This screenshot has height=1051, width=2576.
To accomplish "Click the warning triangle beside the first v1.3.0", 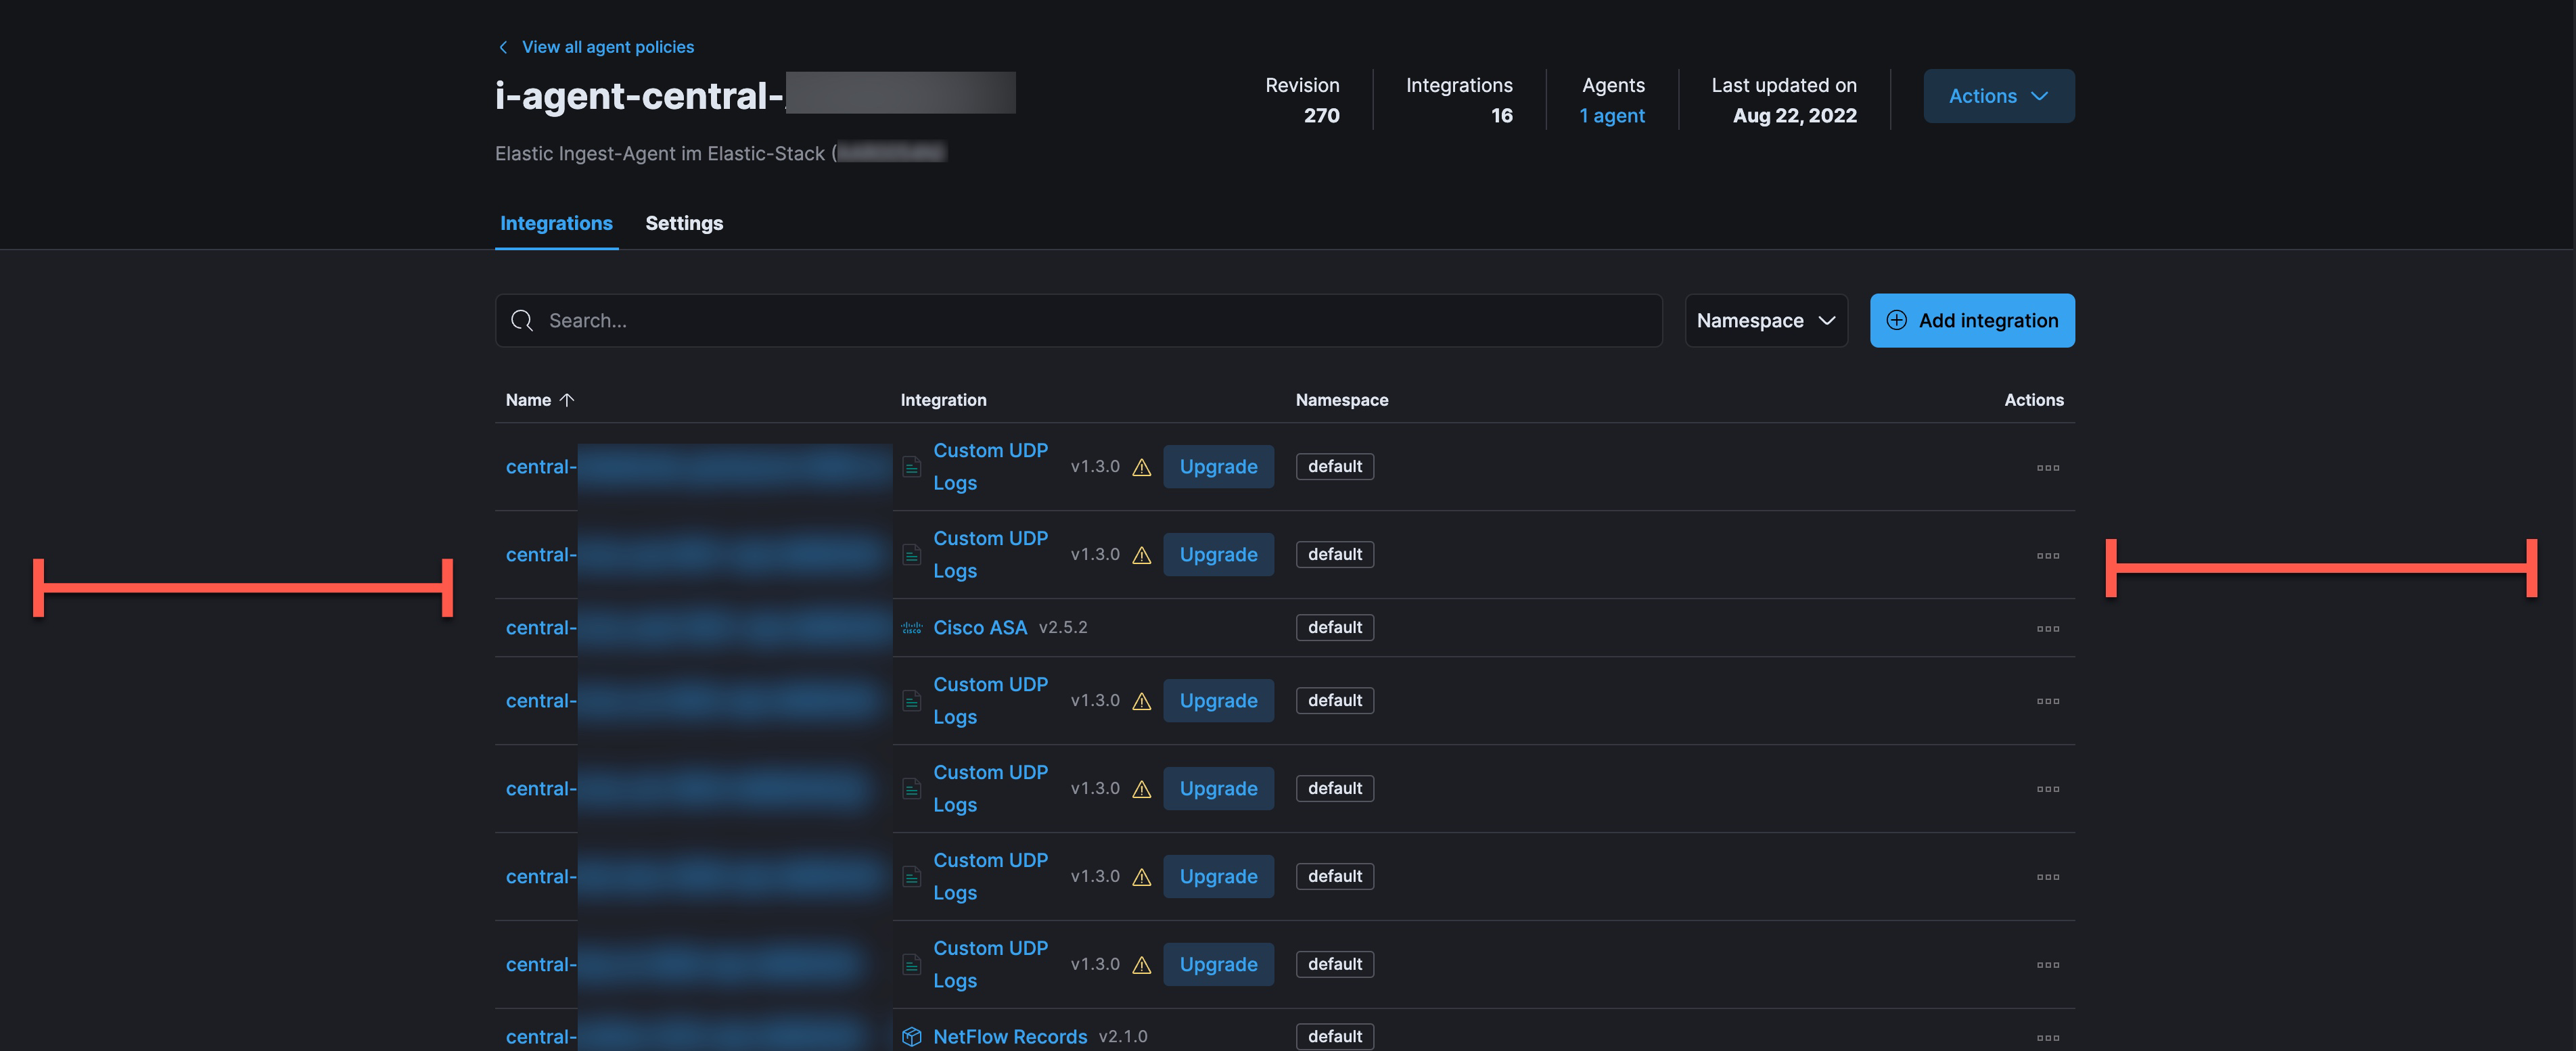I will coord(1142,466).
